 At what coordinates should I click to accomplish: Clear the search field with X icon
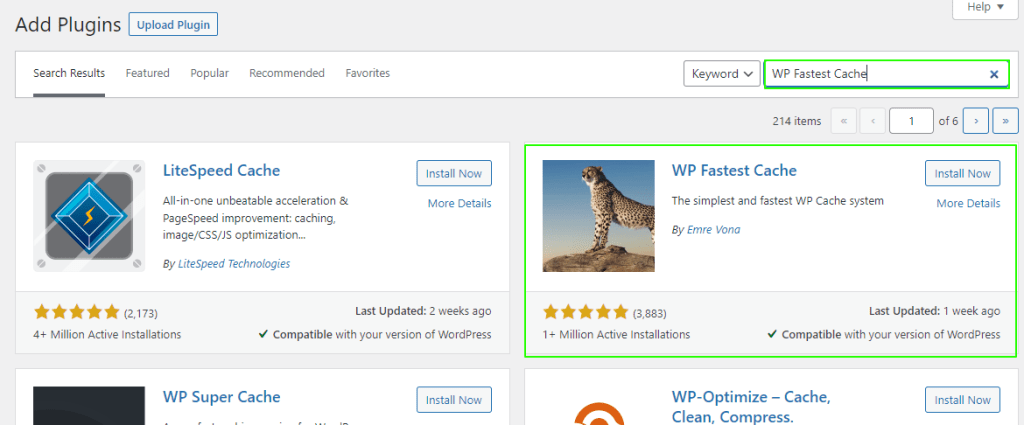(x=994, y=74)
